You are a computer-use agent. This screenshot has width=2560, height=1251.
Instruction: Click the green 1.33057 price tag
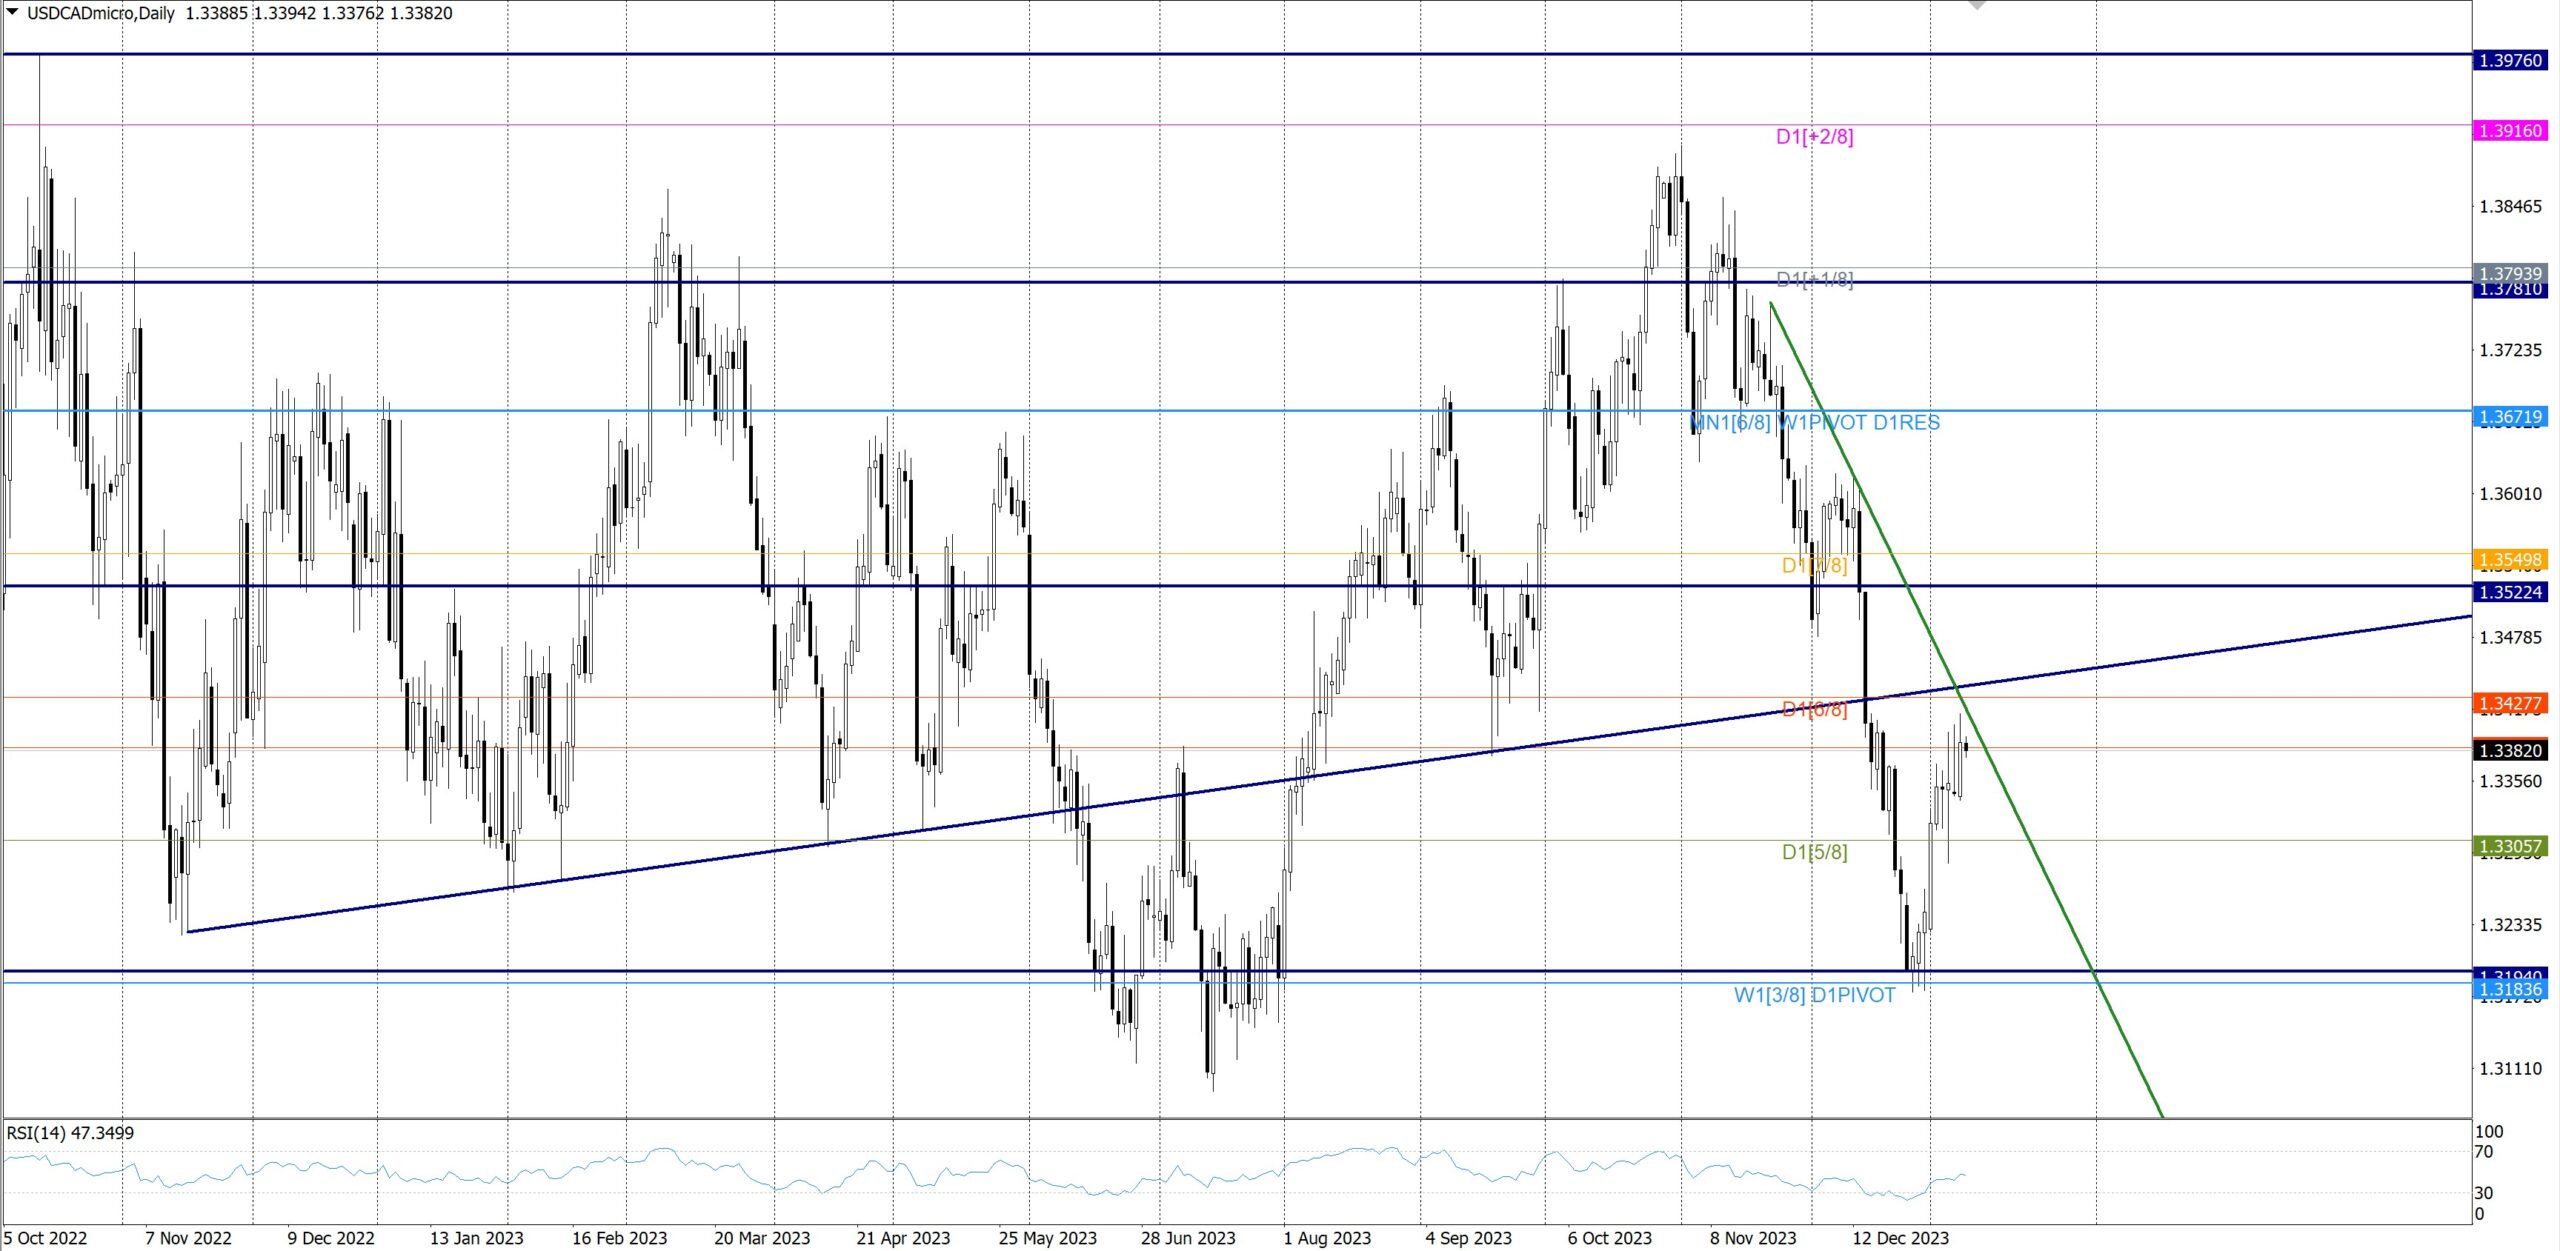pyautogui.click(x=2510, y=846)
